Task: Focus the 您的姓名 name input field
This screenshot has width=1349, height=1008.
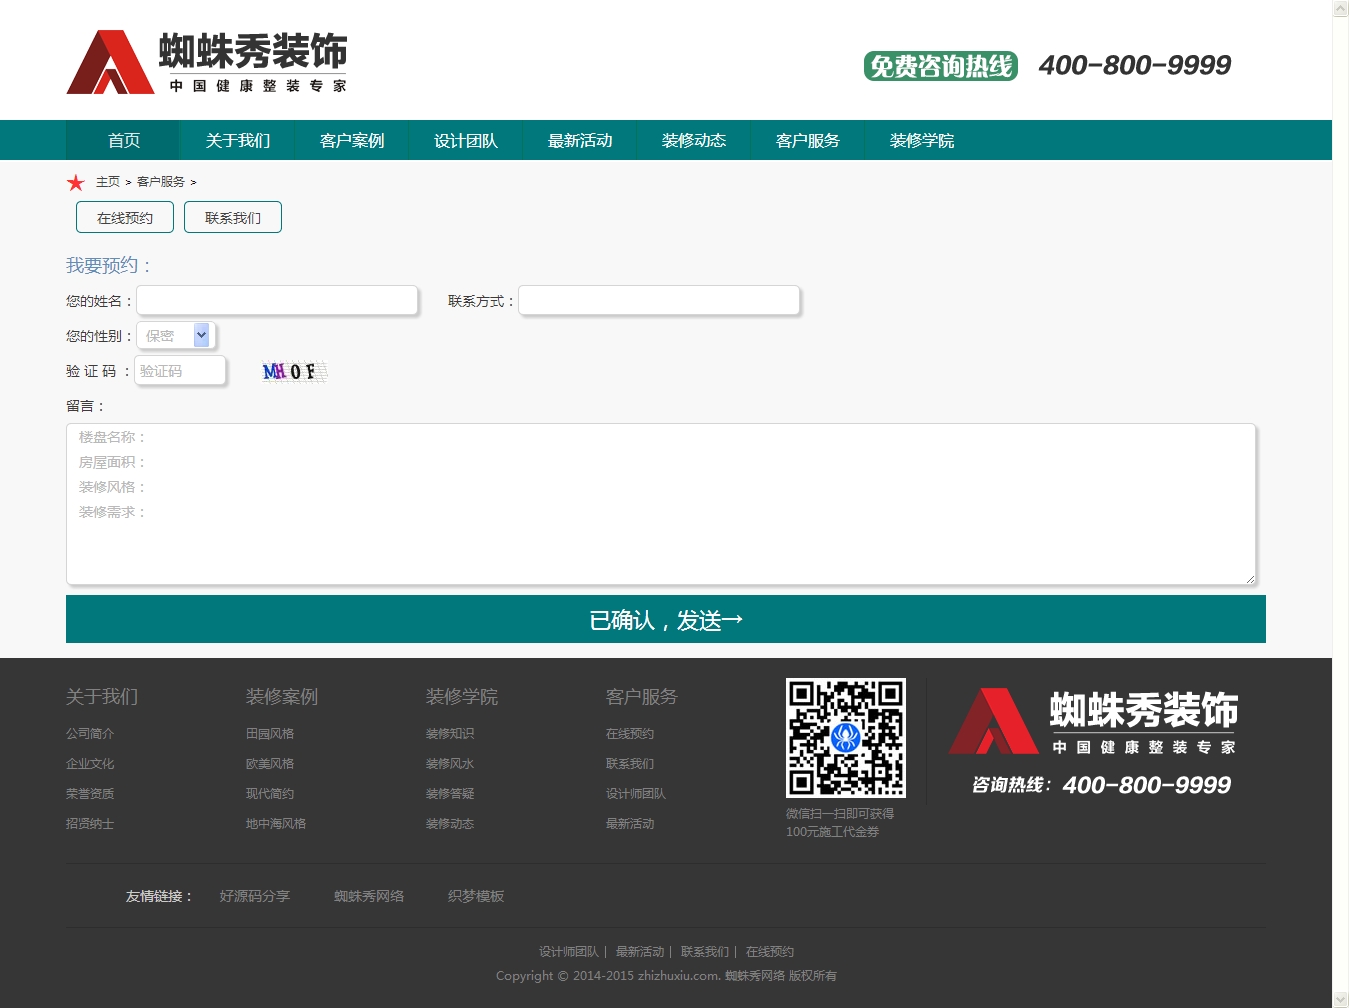Action: [x=277, y=301]
